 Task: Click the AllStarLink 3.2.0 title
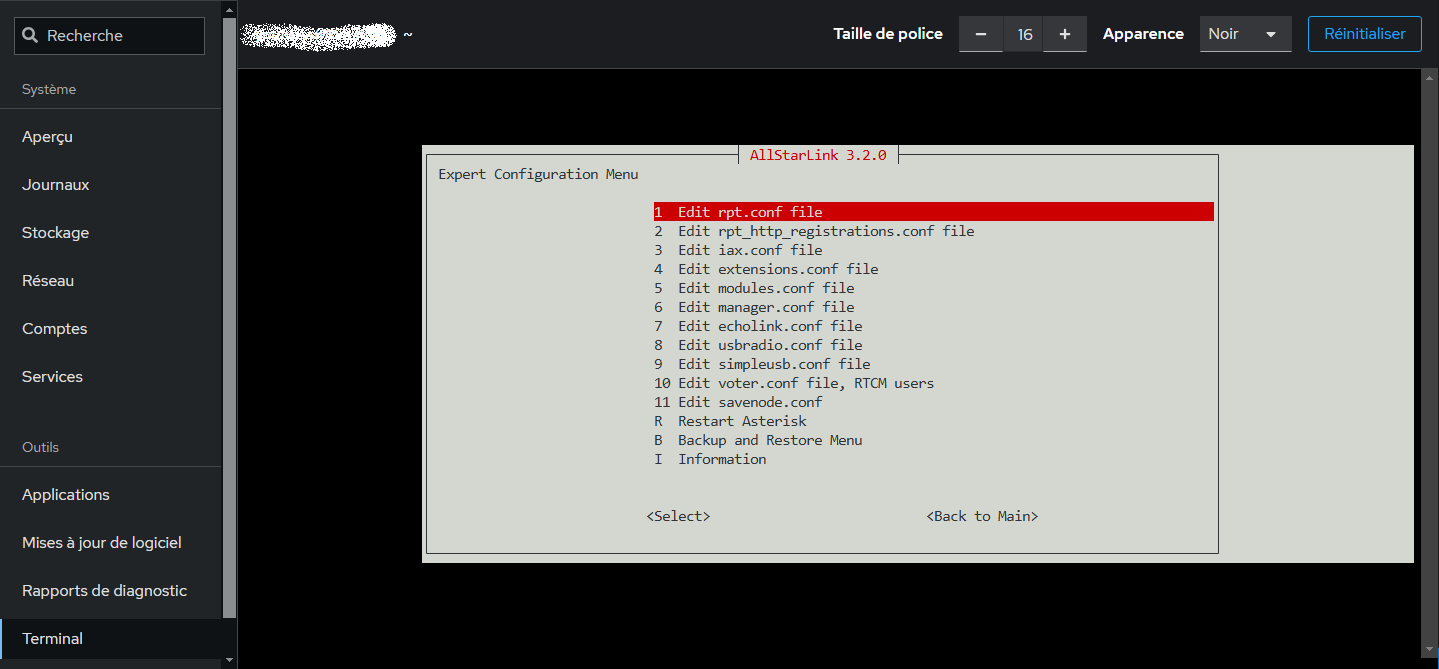point(818,155)
